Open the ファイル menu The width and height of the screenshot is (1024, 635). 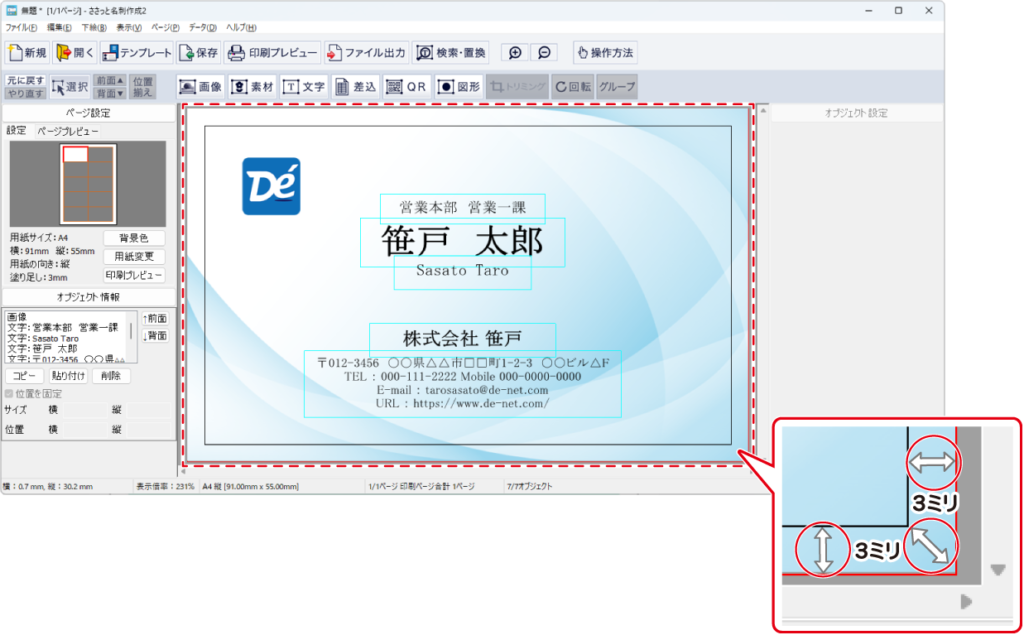21,27
